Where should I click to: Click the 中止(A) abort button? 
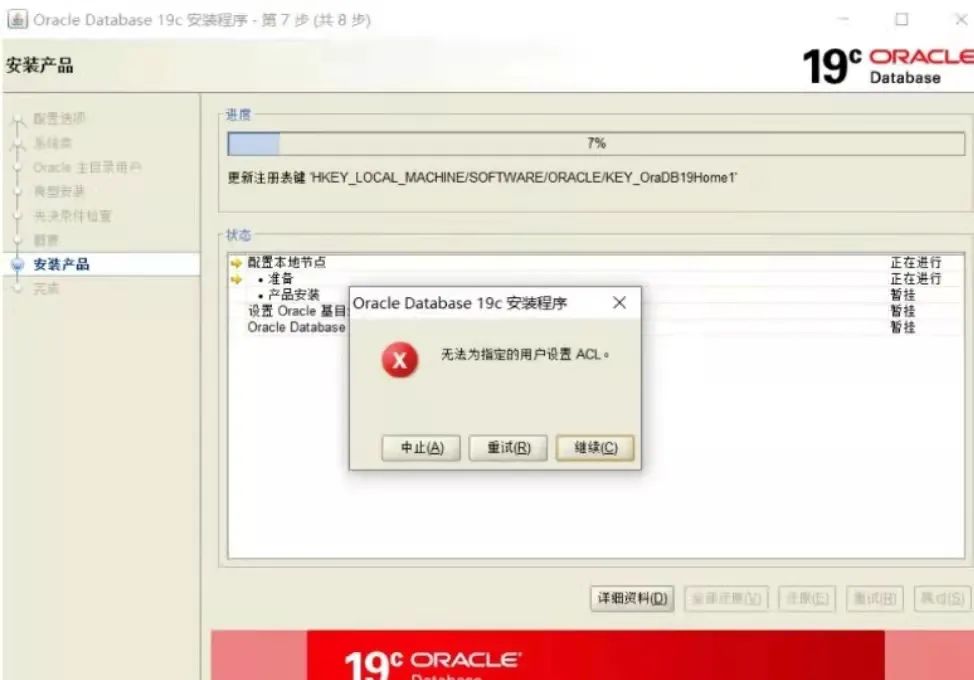[x=421, y=448]
